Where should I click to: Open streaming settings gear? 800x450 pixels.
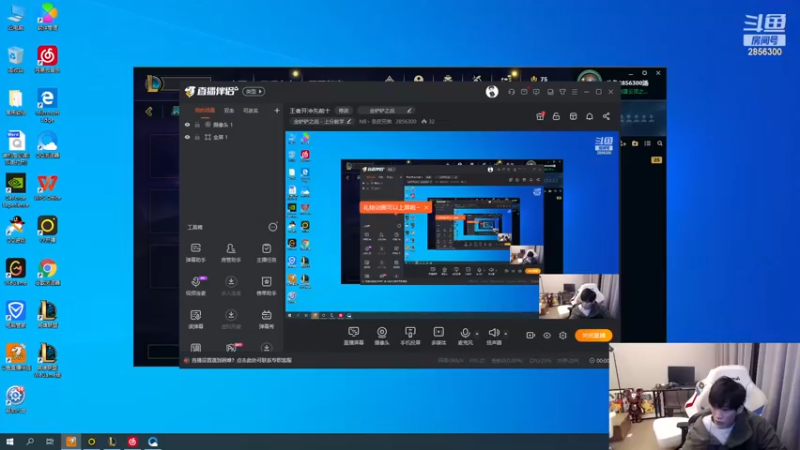[563, 335]
